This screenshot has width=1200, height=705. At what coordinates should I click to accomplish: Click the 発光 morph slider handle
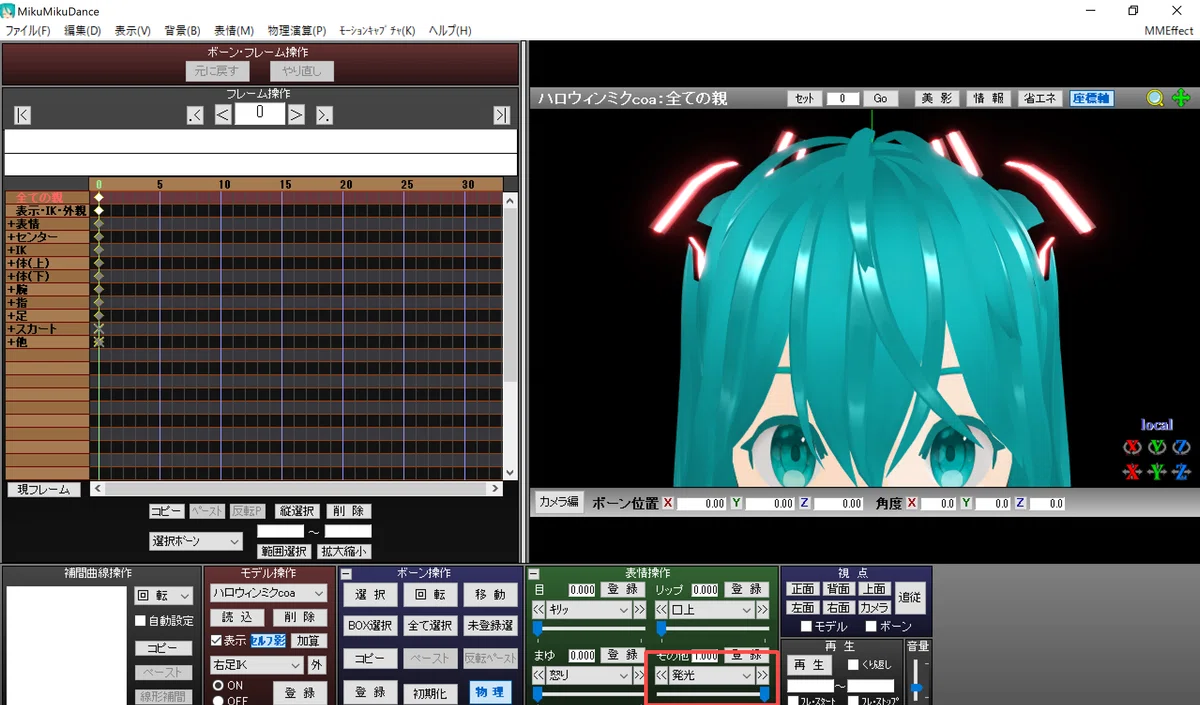pyautogui.click(x=765, y=693)
